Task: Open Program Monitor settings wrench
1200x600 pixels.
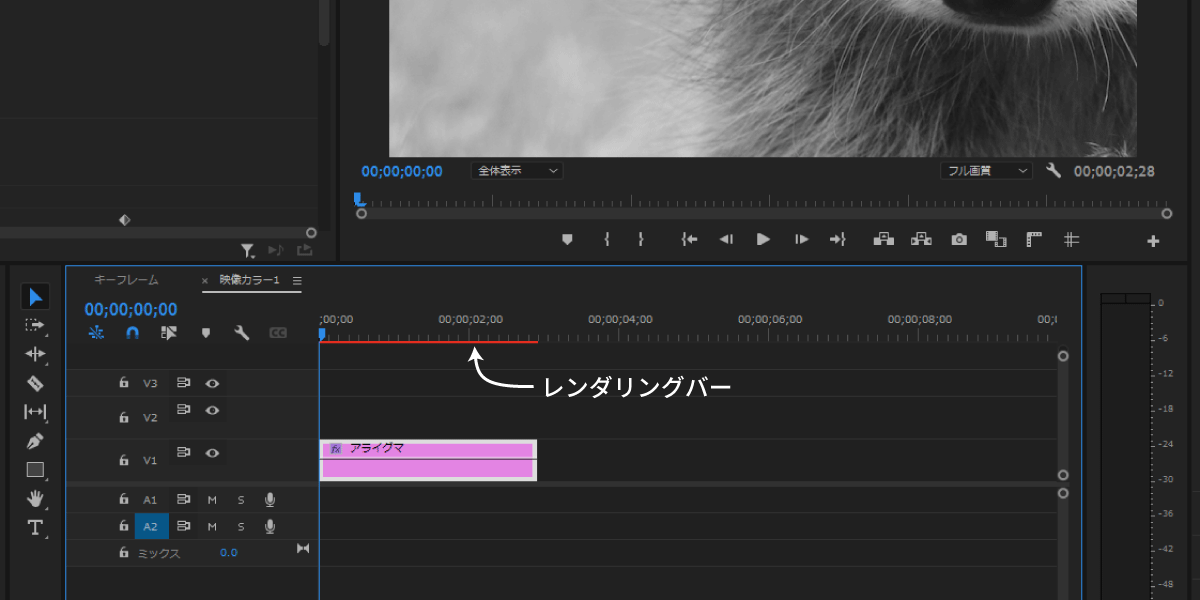Action: coord(1053,171)
